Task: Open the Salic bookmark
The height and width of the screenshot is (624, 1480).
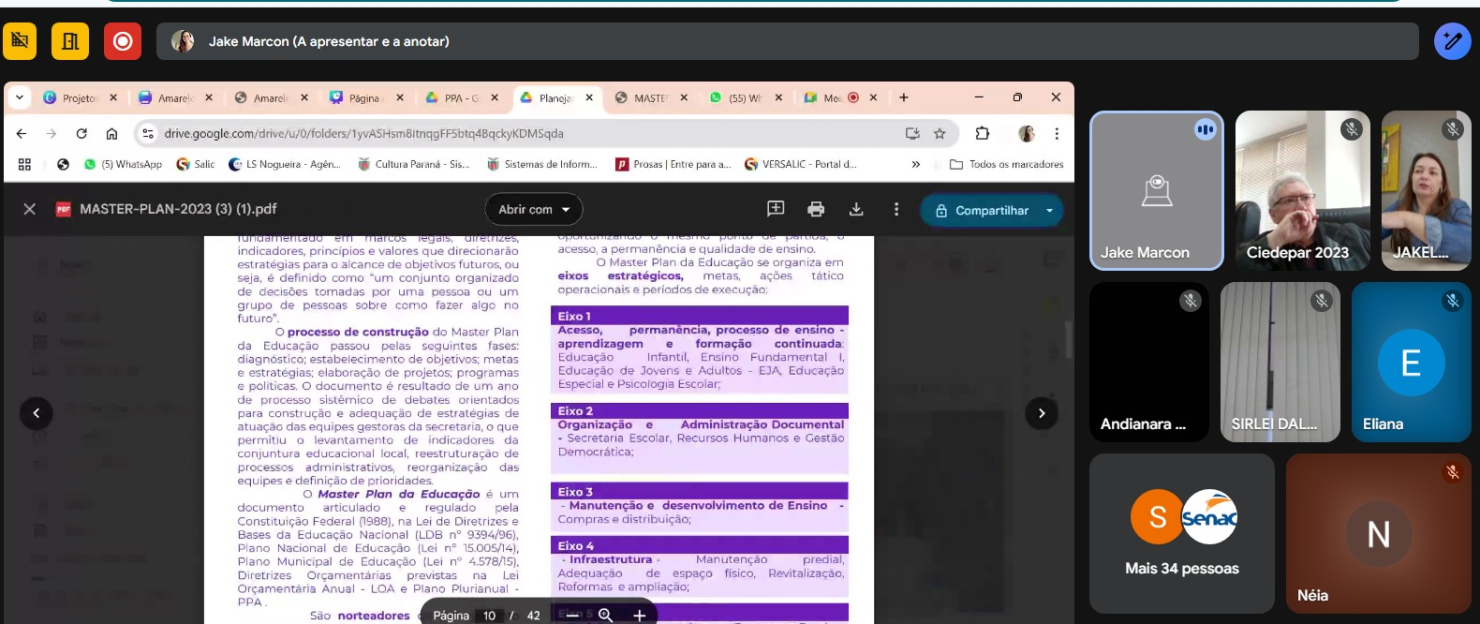Action: point(196,164)
